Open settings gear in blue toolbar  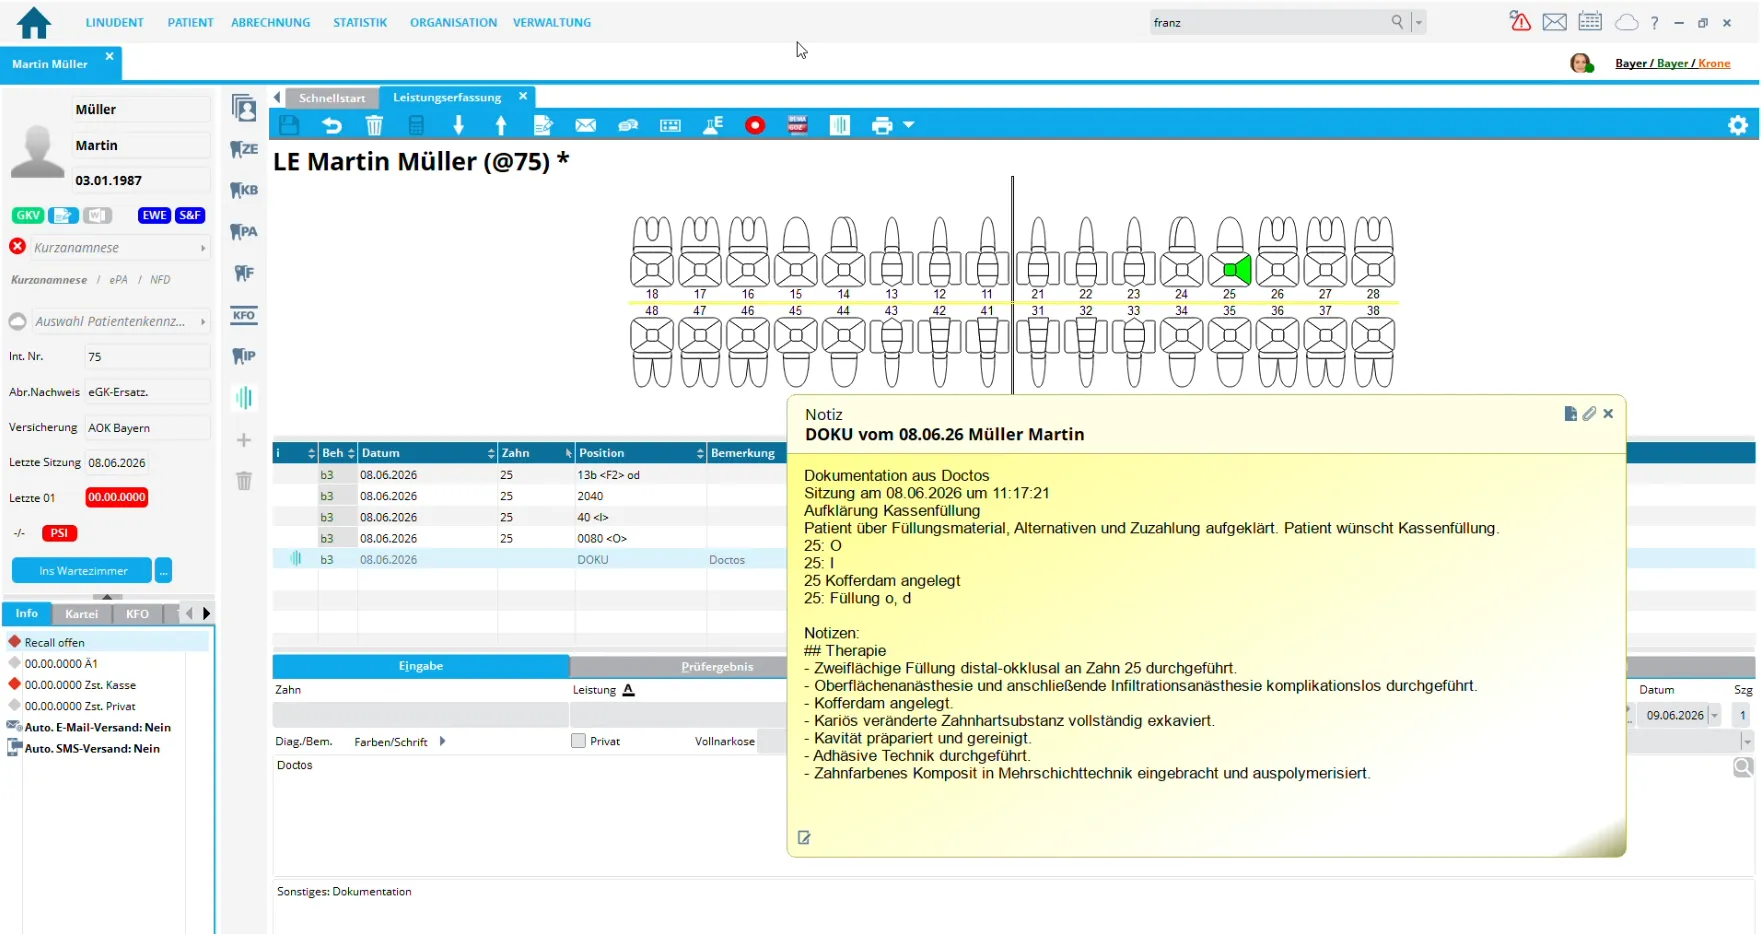coord(1738,125)
